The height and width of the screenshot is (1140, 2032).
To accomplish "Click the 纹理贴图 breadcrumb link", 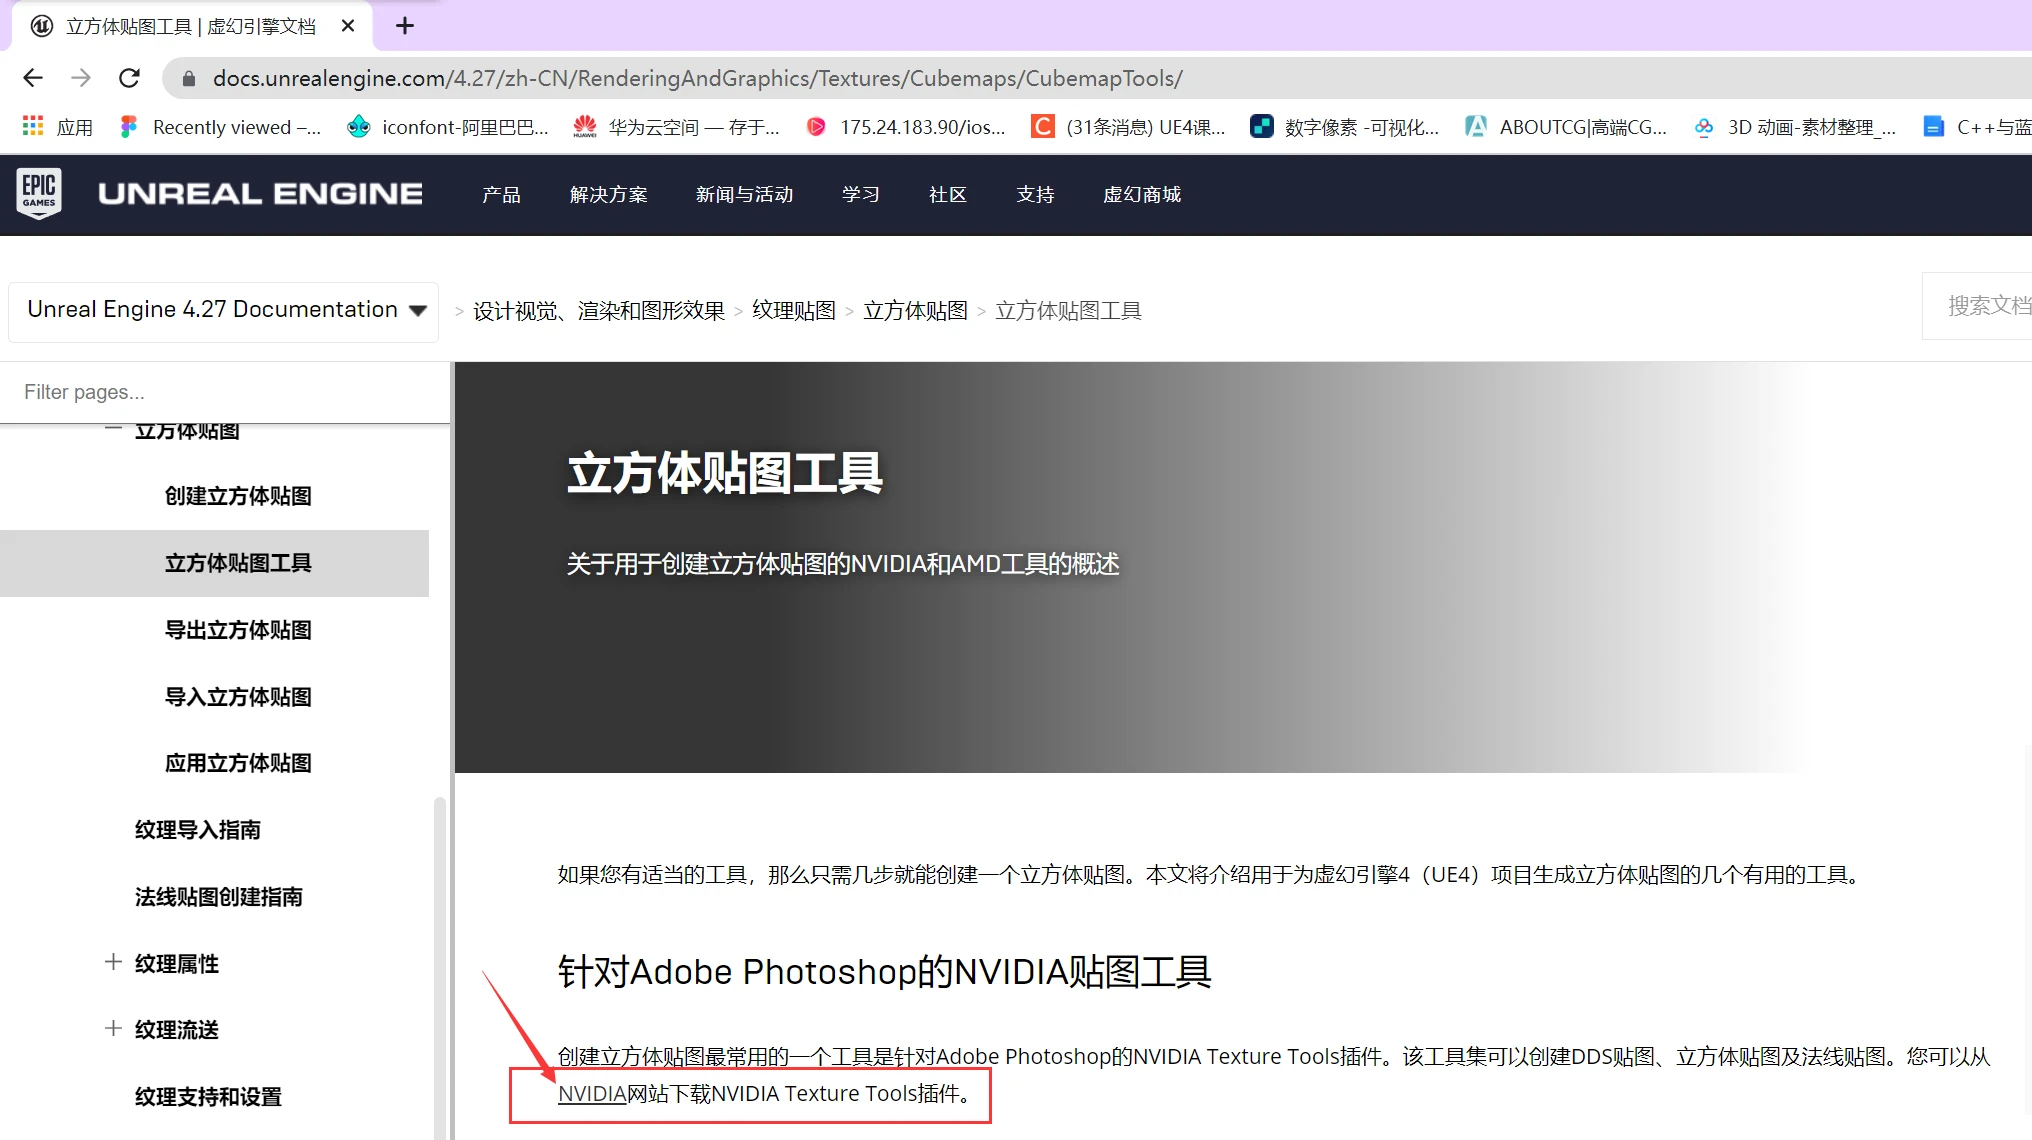I will [x=793, y=311].
